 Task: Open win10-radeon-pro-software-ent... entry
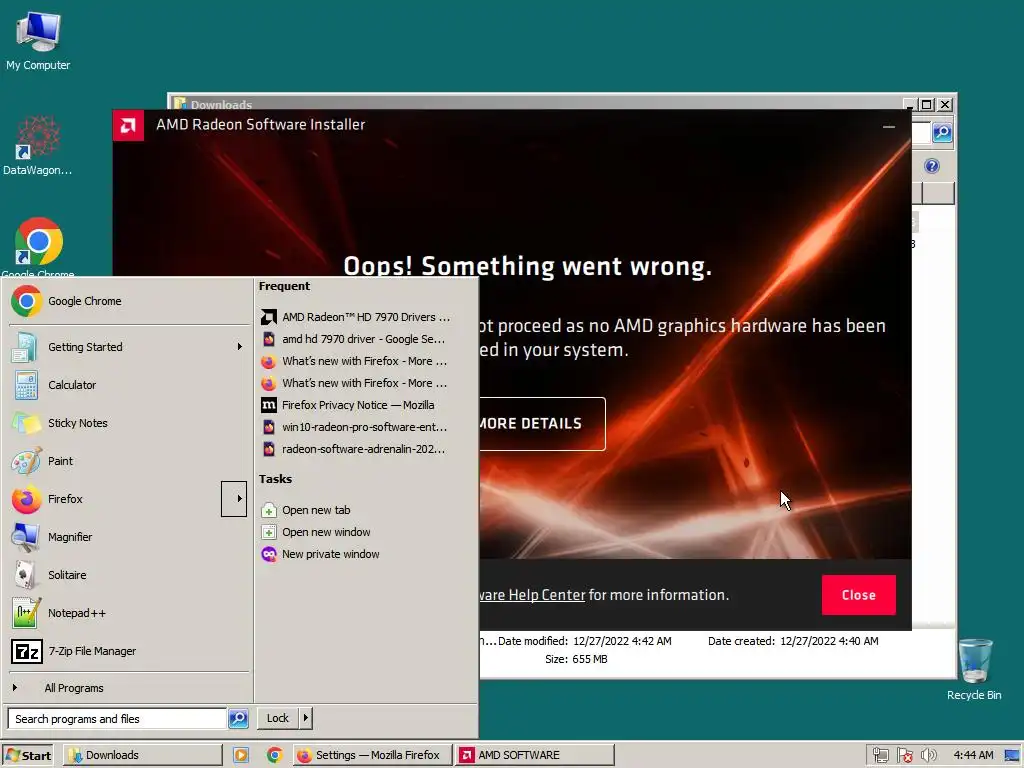coord(356,427)
